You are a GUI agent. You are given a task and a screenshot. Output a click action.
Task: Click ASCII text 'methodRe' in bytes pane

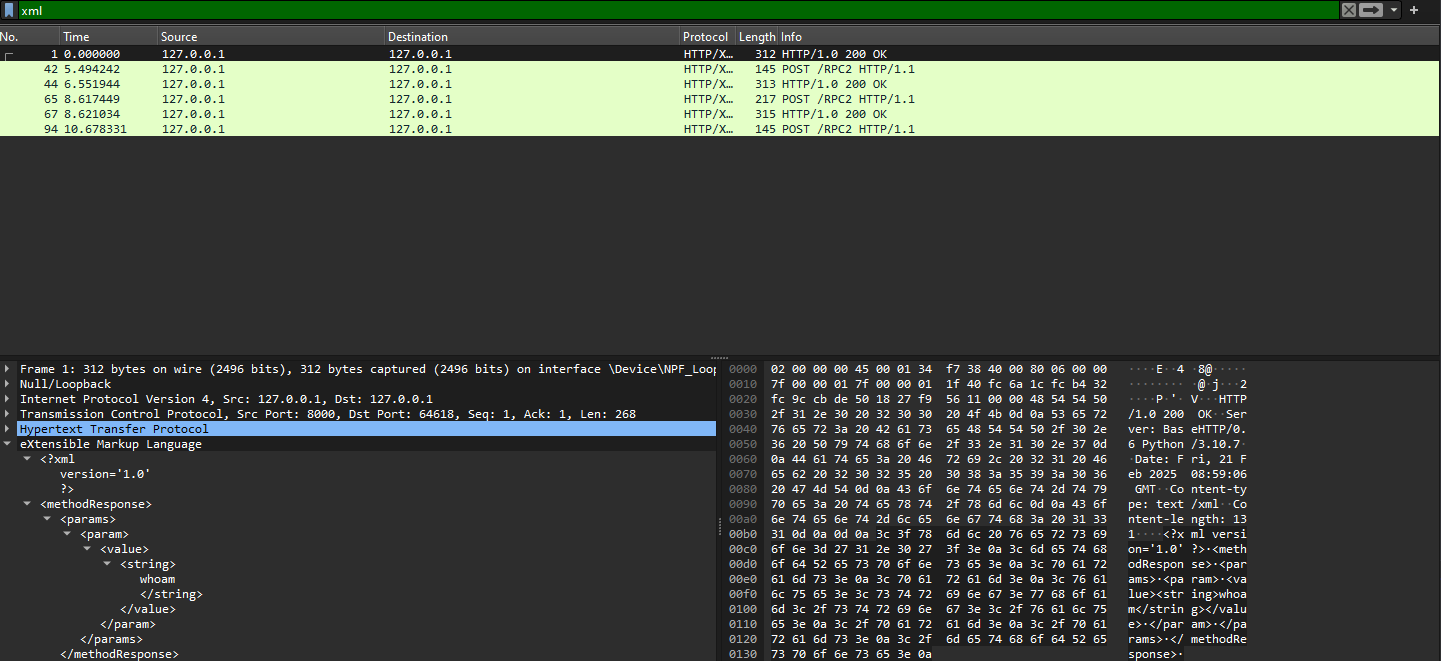point(1219,639)
